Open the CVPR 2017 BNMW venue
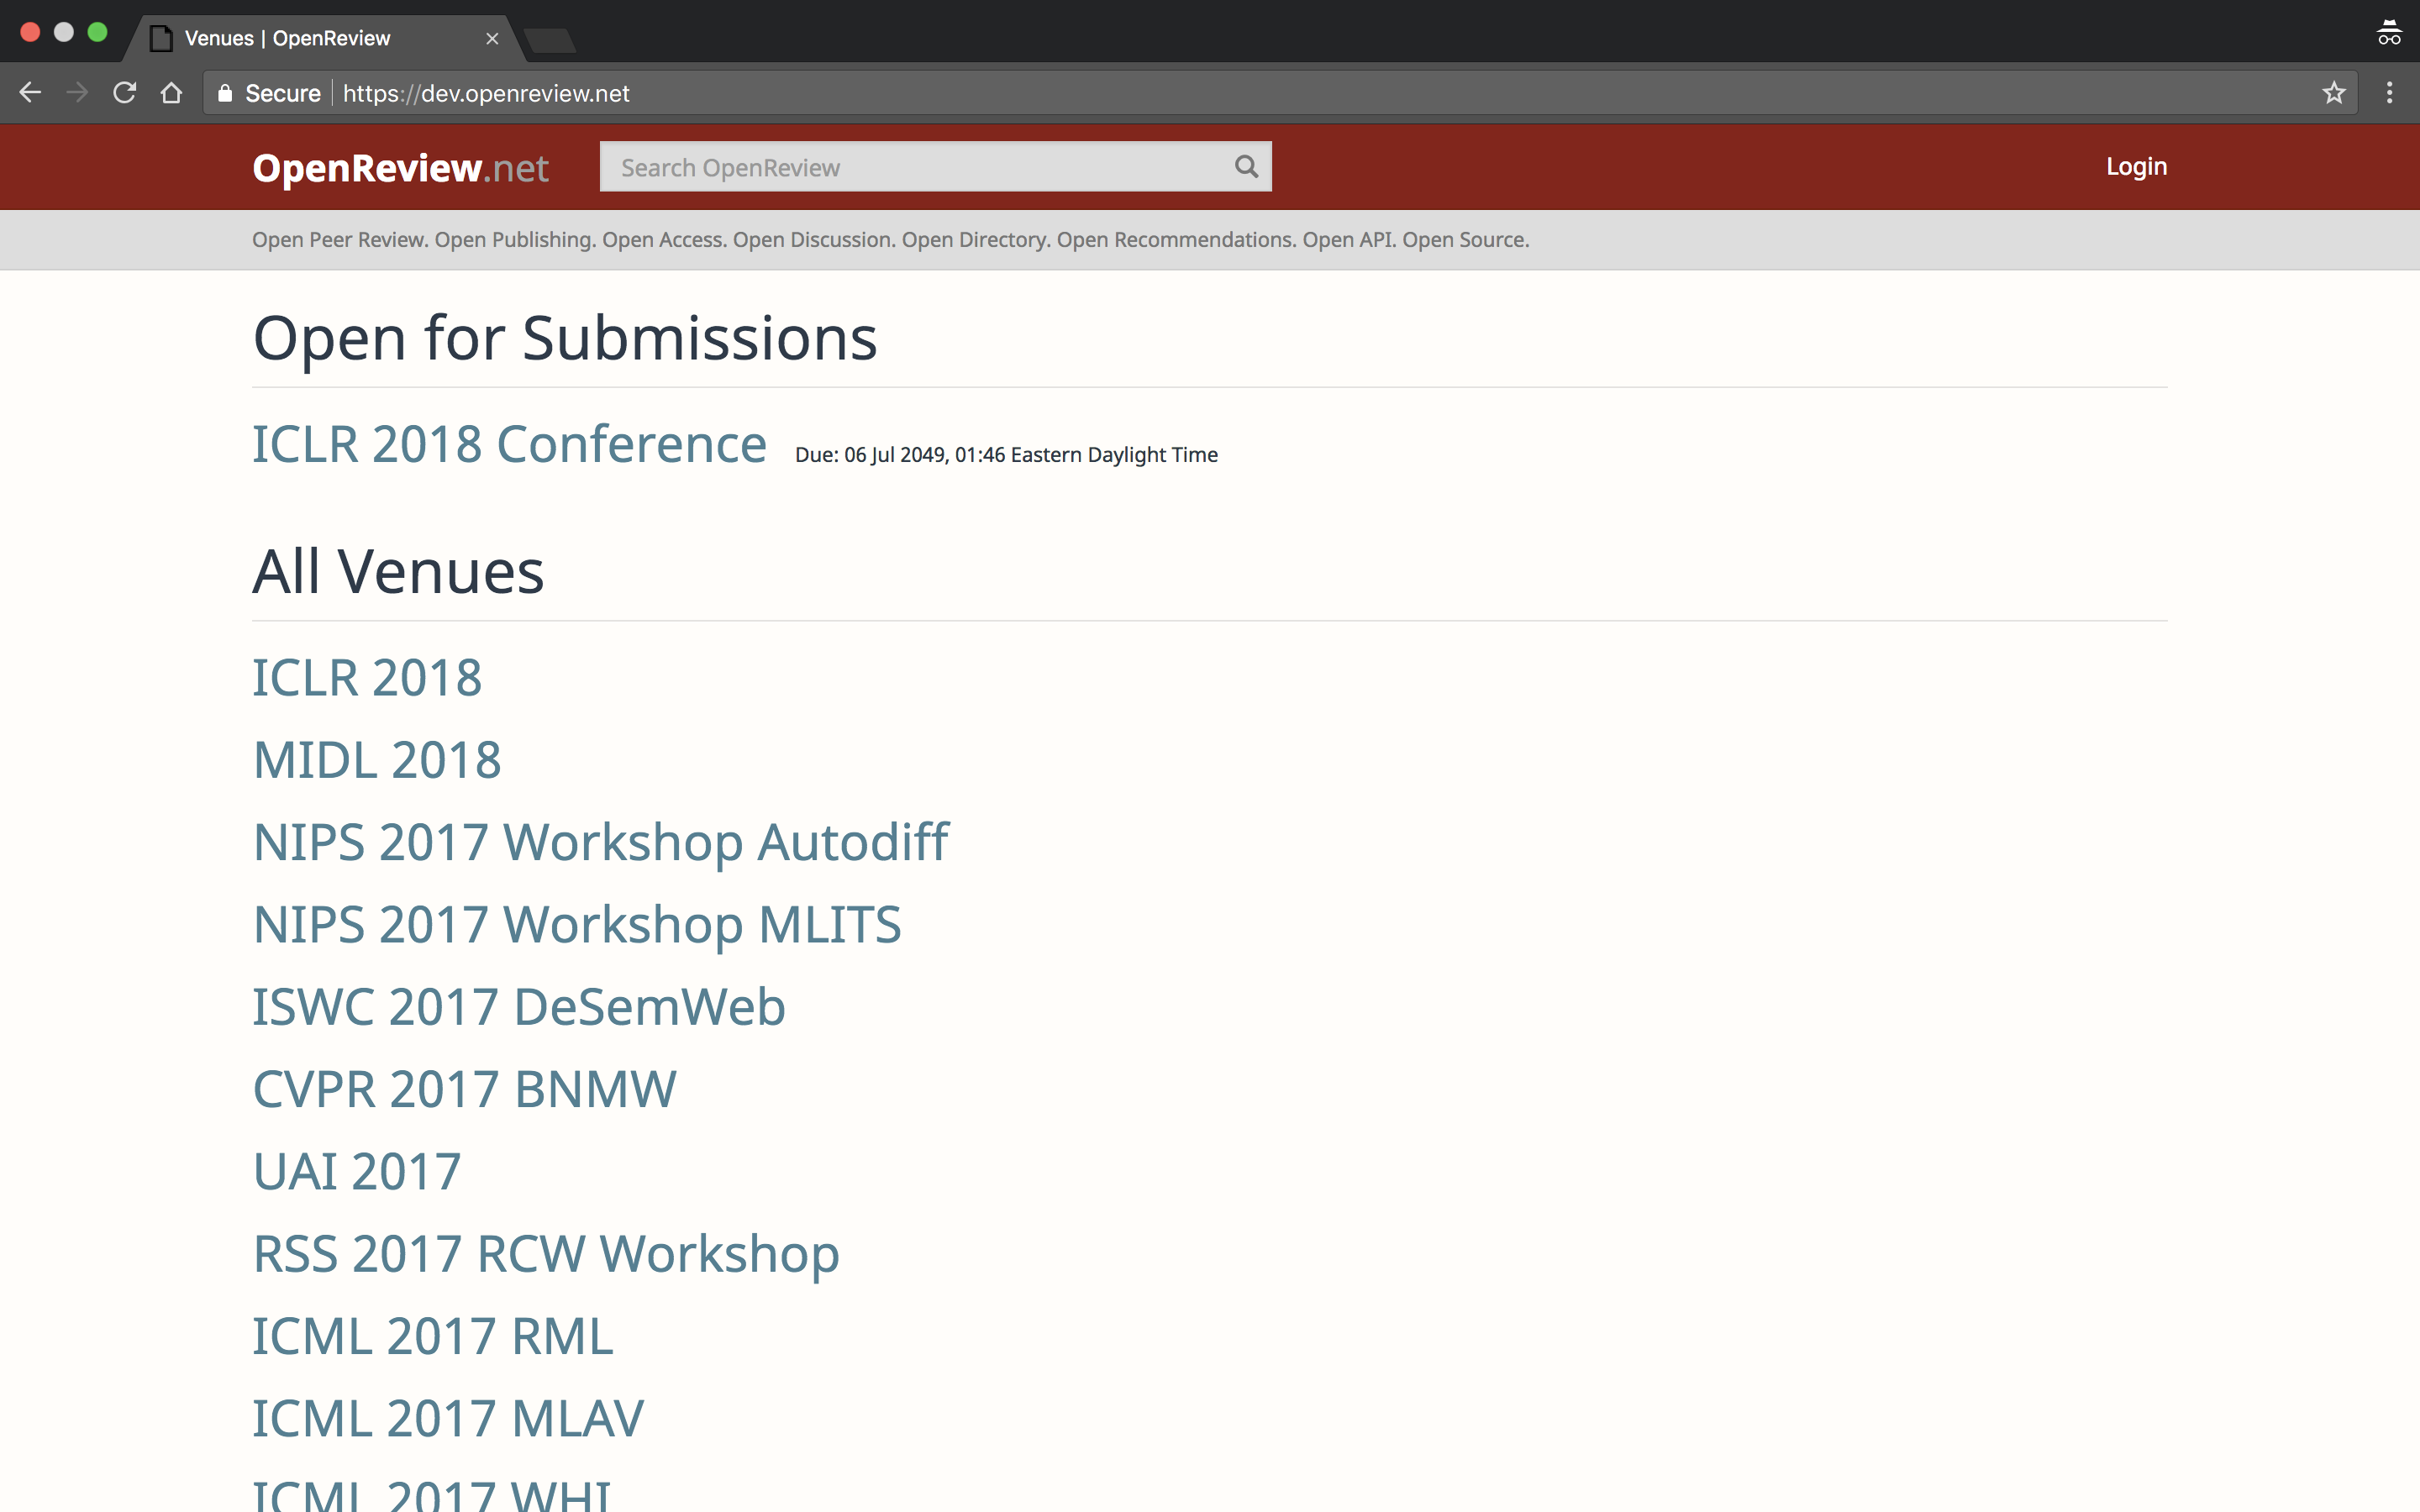 coord(465,1089)
